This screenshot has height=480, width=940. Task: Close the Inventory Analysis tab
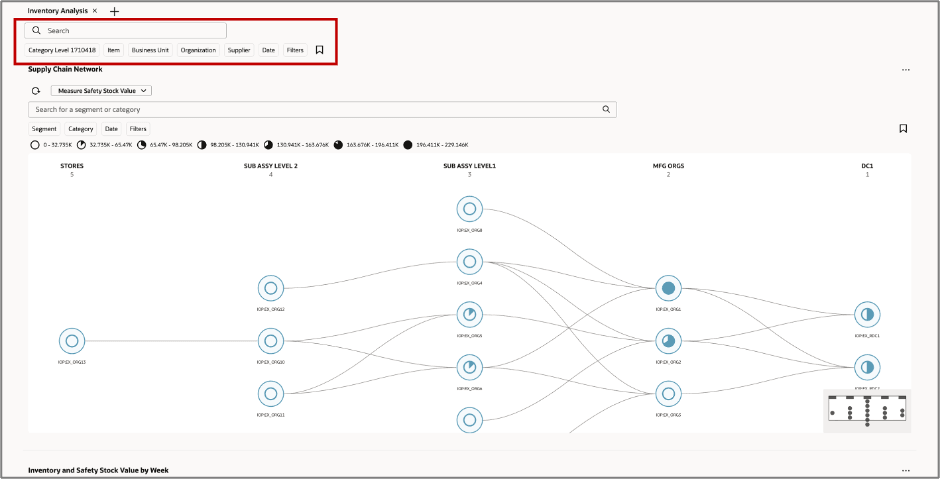pos(95,11)
